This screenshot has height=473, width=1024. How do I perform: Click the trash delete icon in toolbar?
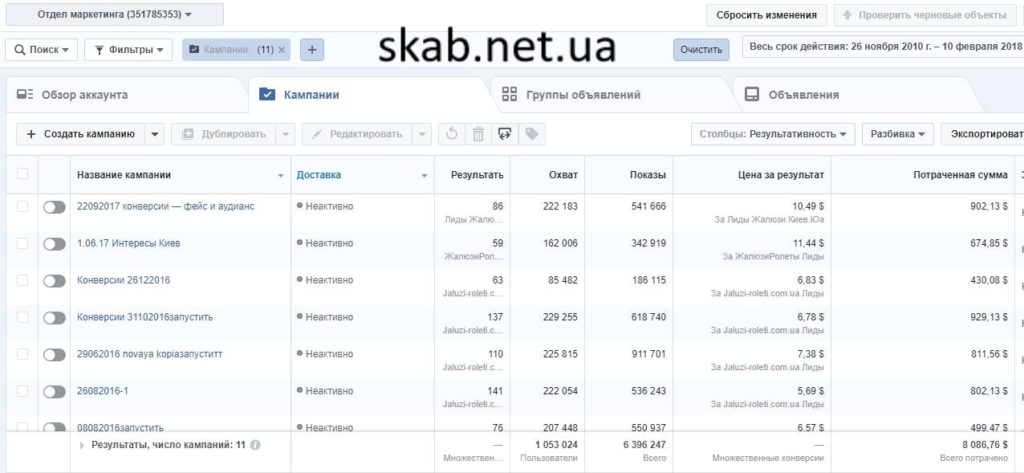point(478,134)
